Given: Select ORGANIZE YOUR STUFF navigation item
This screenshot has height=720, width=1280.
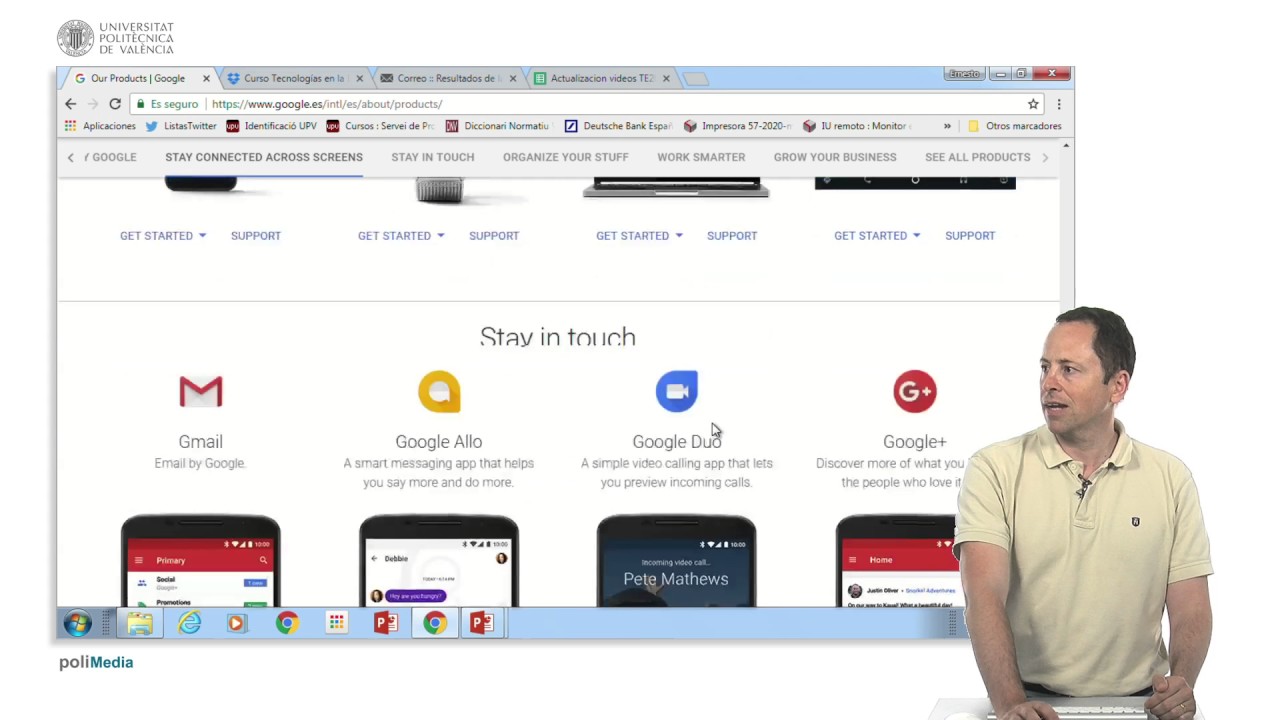Looking at the screenshot, I should pos(566,157).
